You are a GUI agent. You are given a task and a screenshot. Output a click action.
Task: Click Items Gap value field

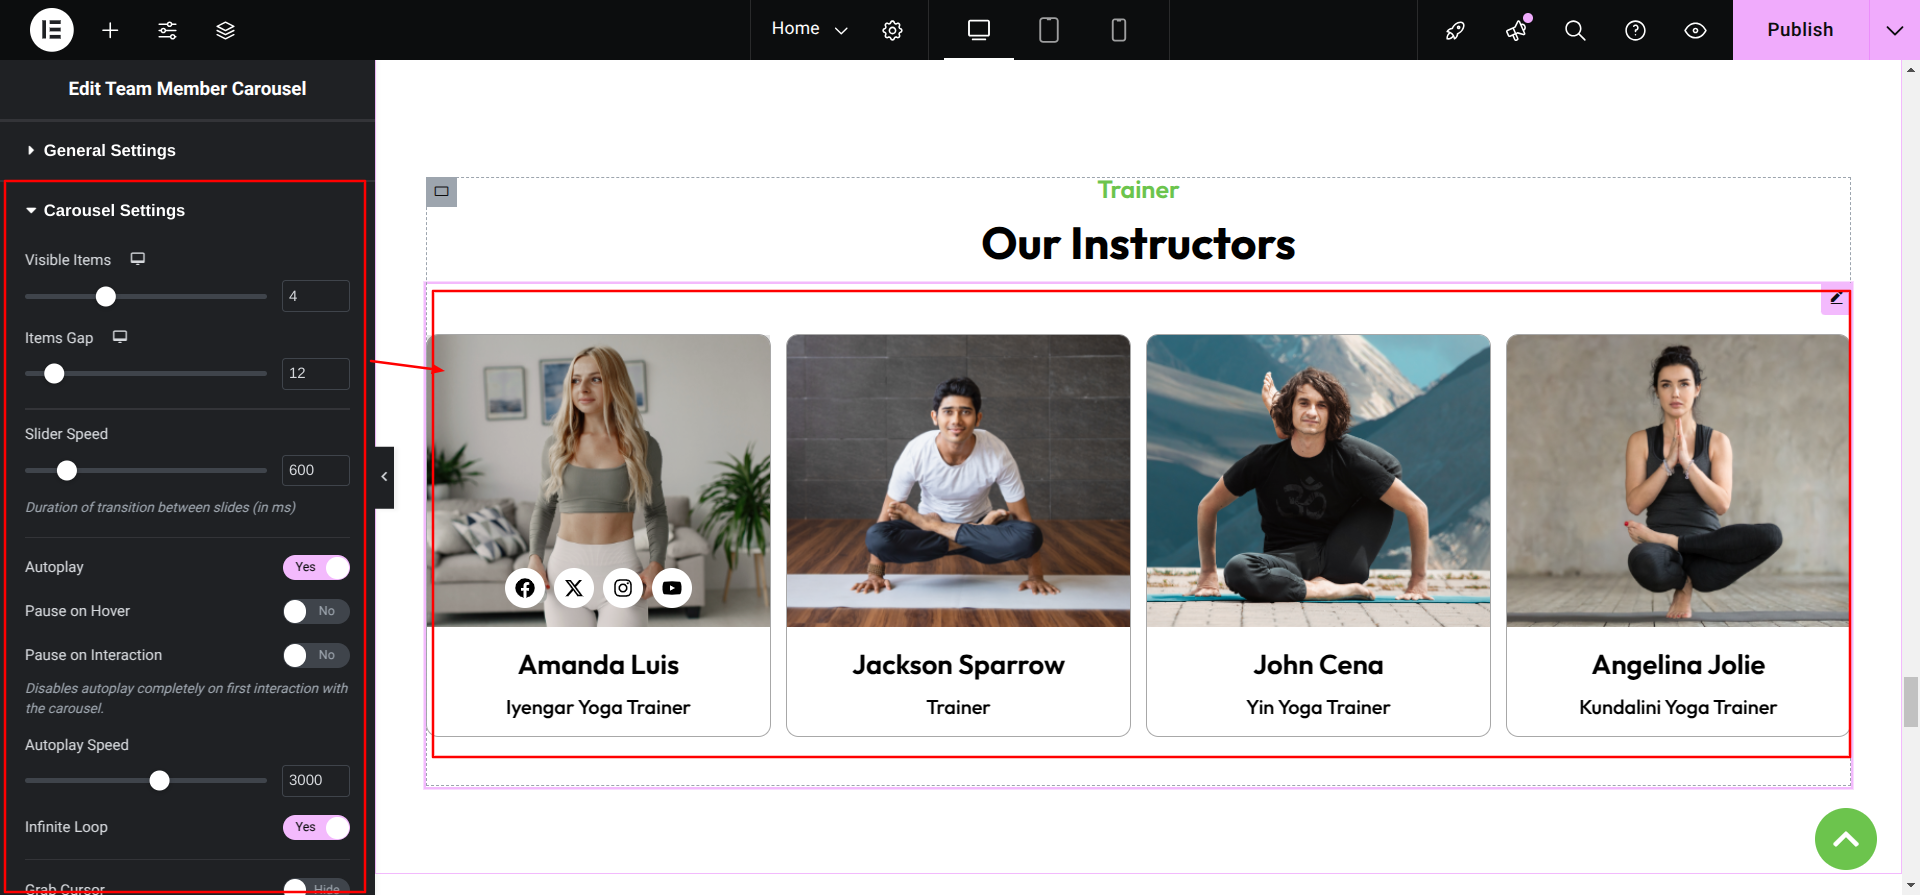pos(316,373)
